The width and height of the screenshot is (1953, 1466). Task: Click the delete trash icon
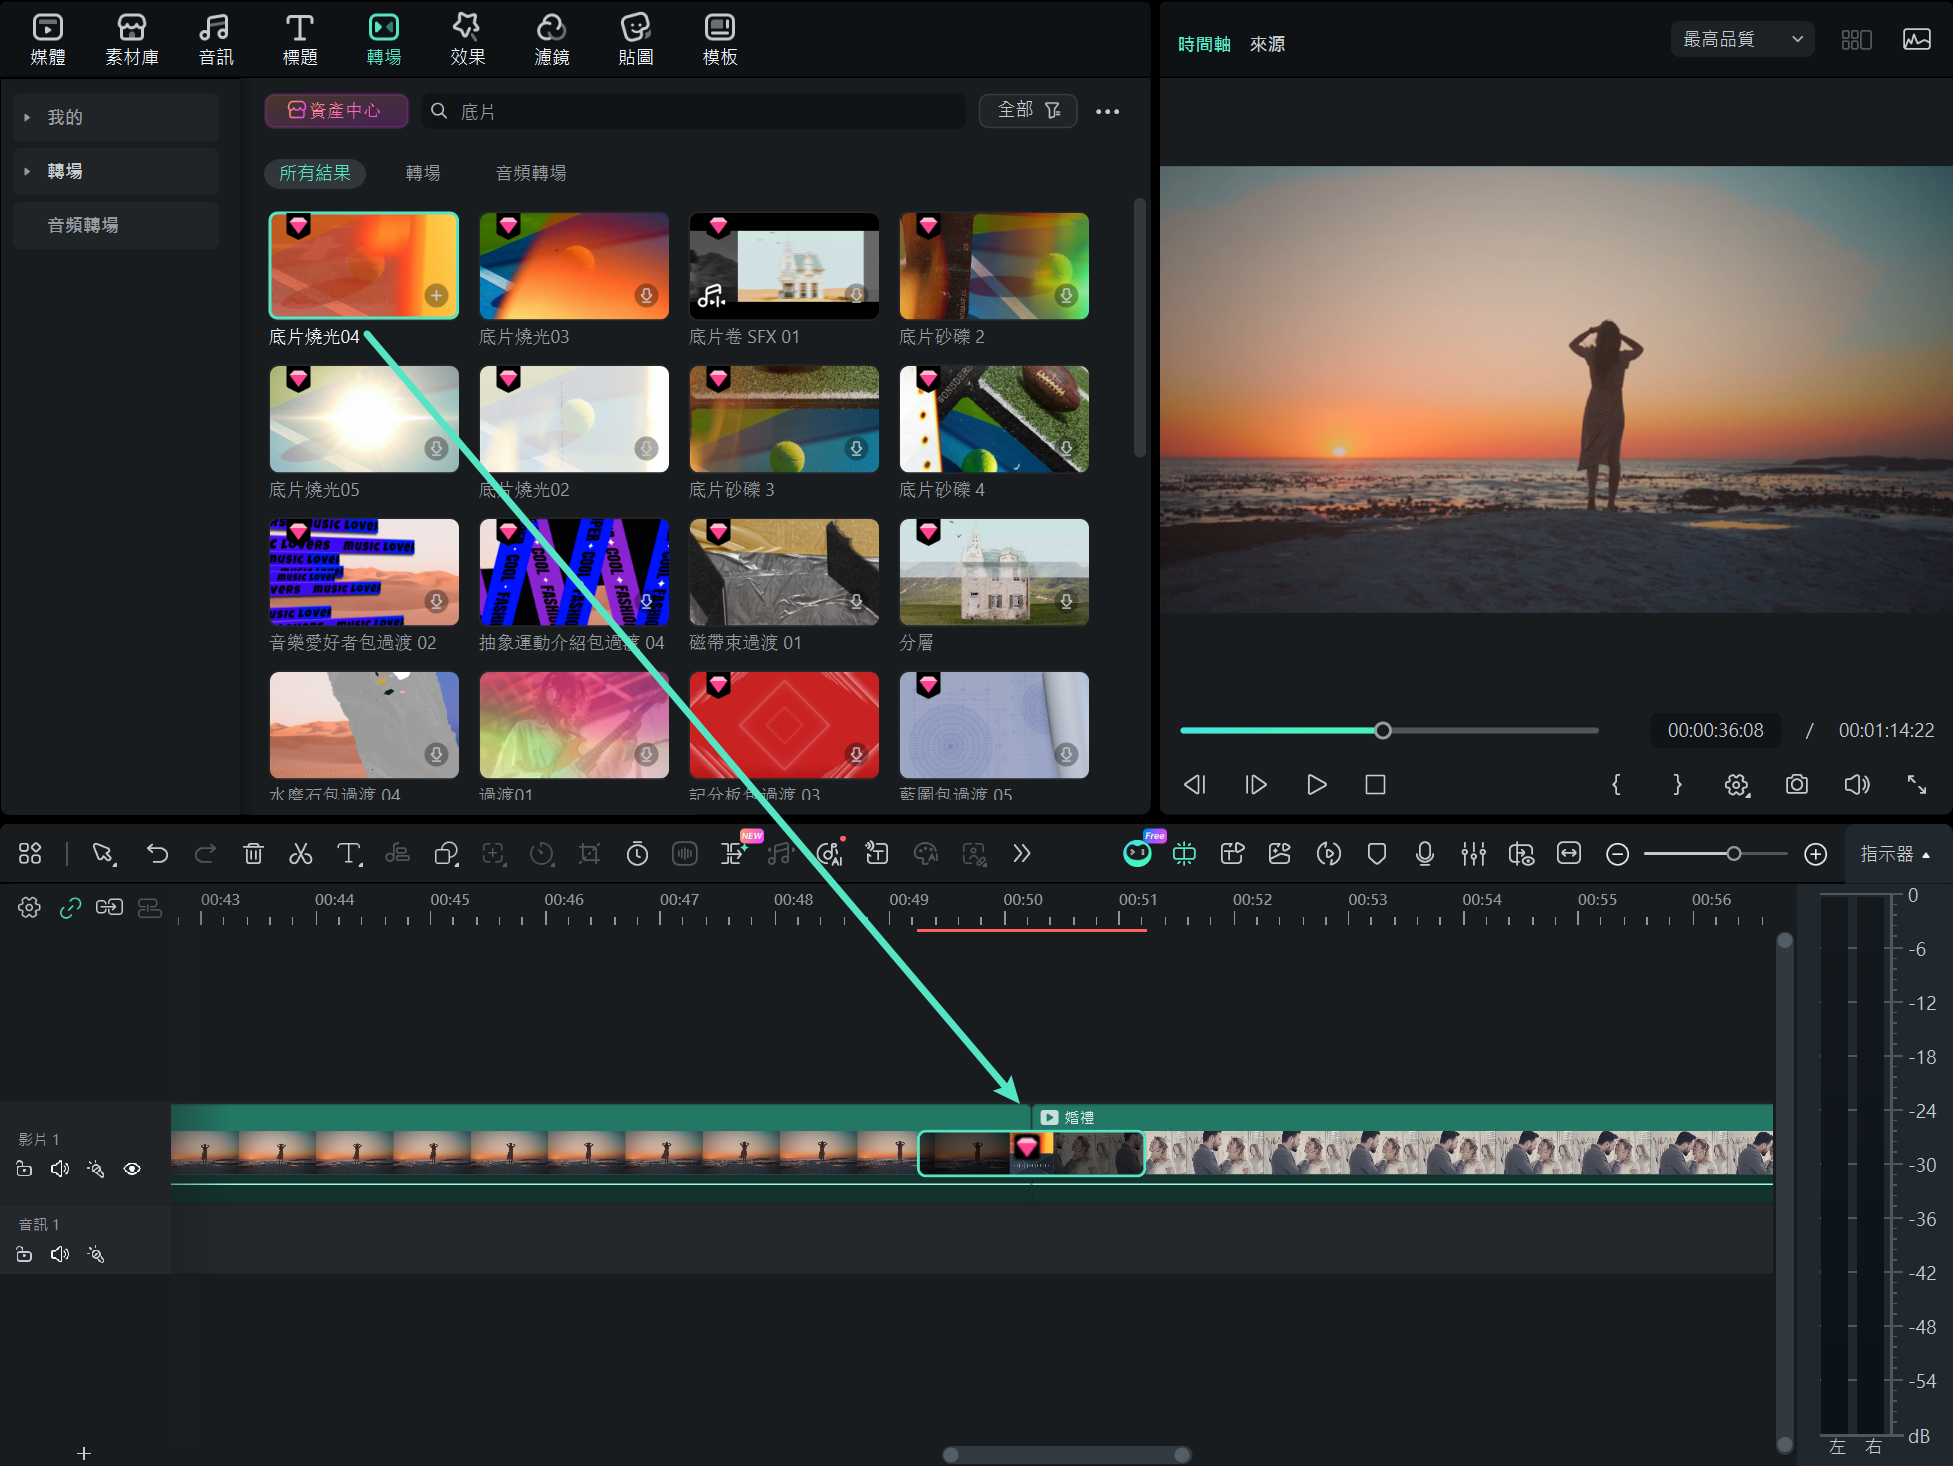point(253,854)
